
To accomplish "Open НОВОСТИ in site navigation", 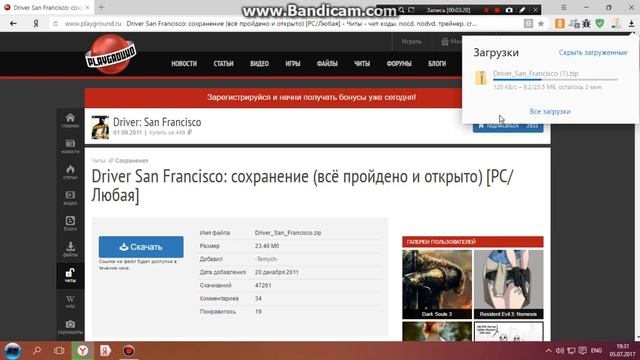I will tap(184, 64).
